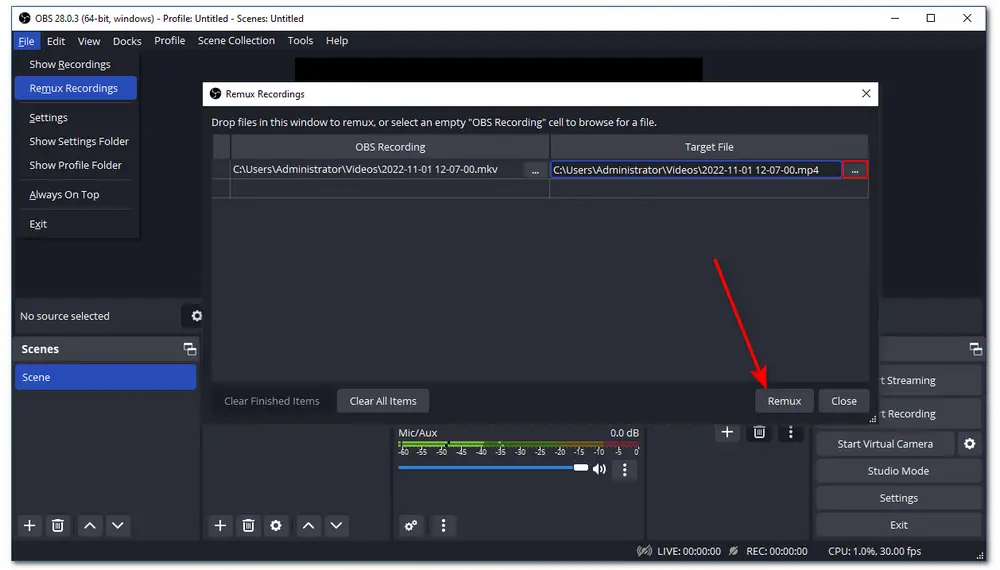The width and height of the screenshot is (1000, 570).
Task: Click the Remux button
Action: 784,401
